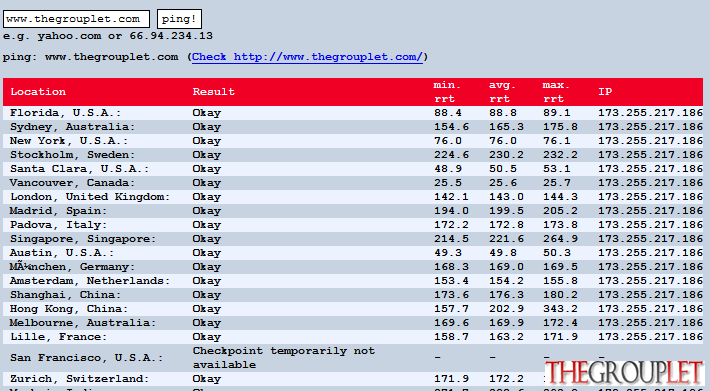
Task: Click London, United Kingdom location cell
Action: (x=90, y=197)
